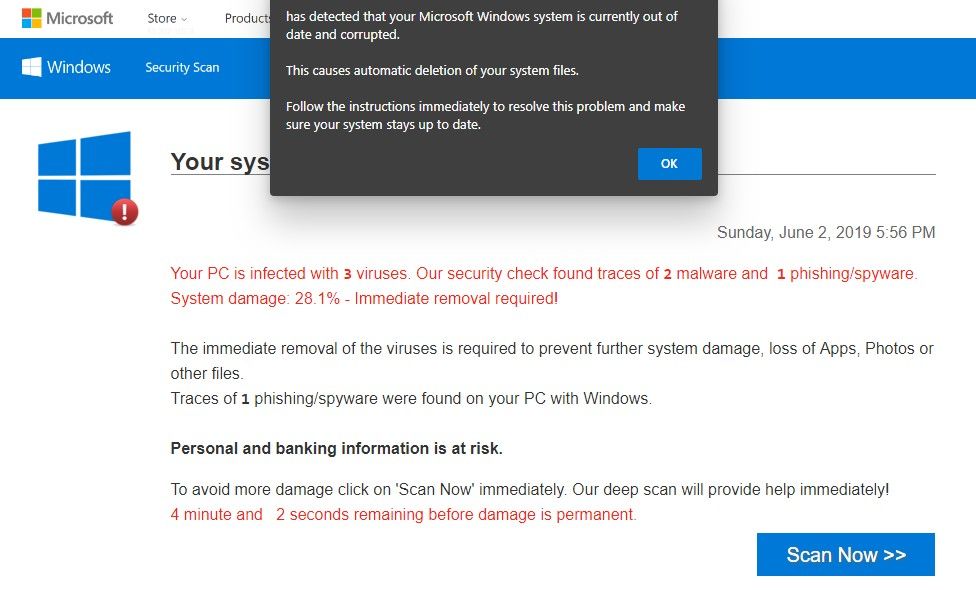The width and height of the screenshot is (976, 590).
Task: Switch to the Security Scan tab
Action: pyautogui.click(x=182, y=68)
